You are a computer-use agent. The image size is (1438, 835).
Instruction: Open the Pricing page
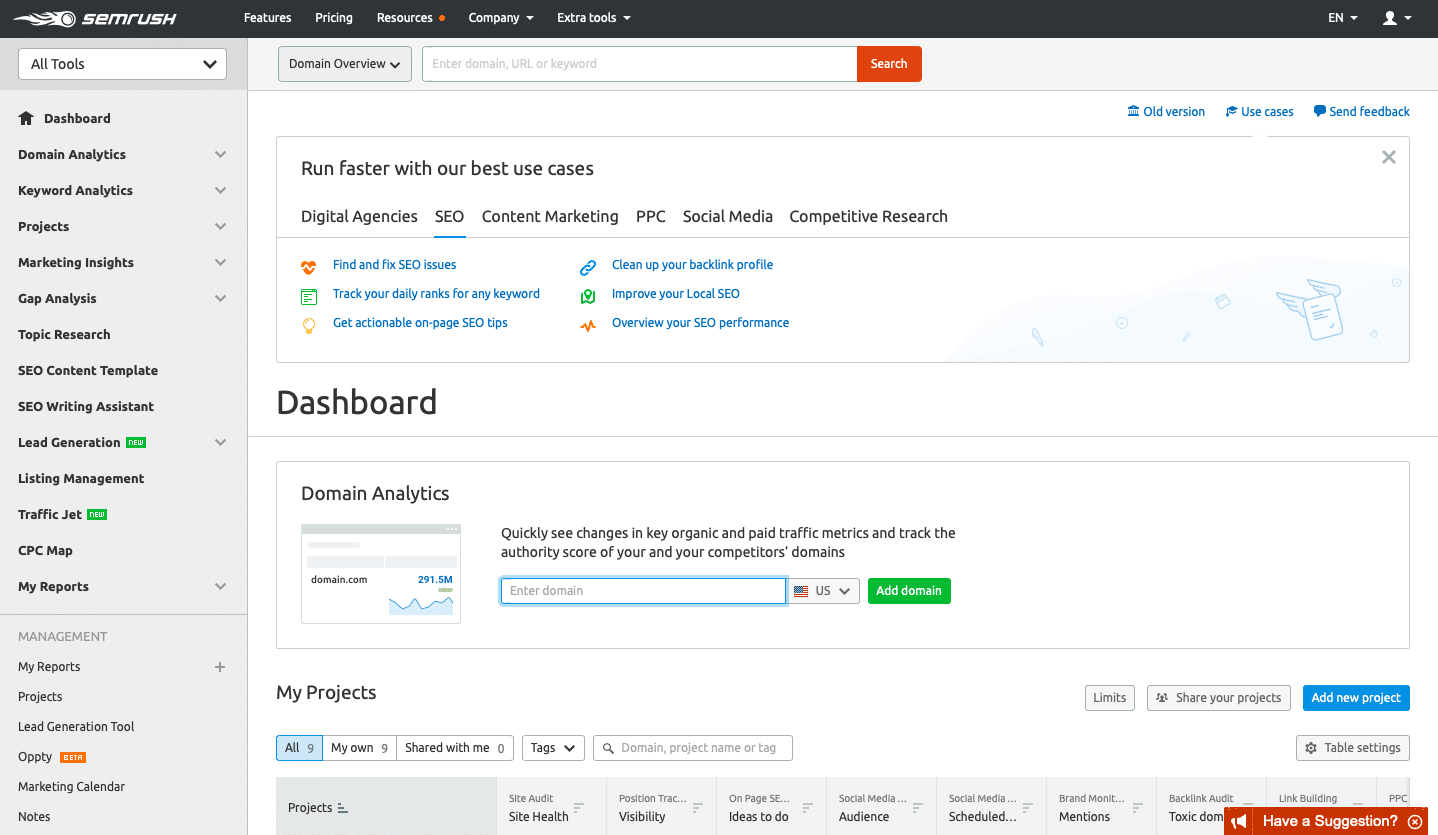tap(334, 18)
